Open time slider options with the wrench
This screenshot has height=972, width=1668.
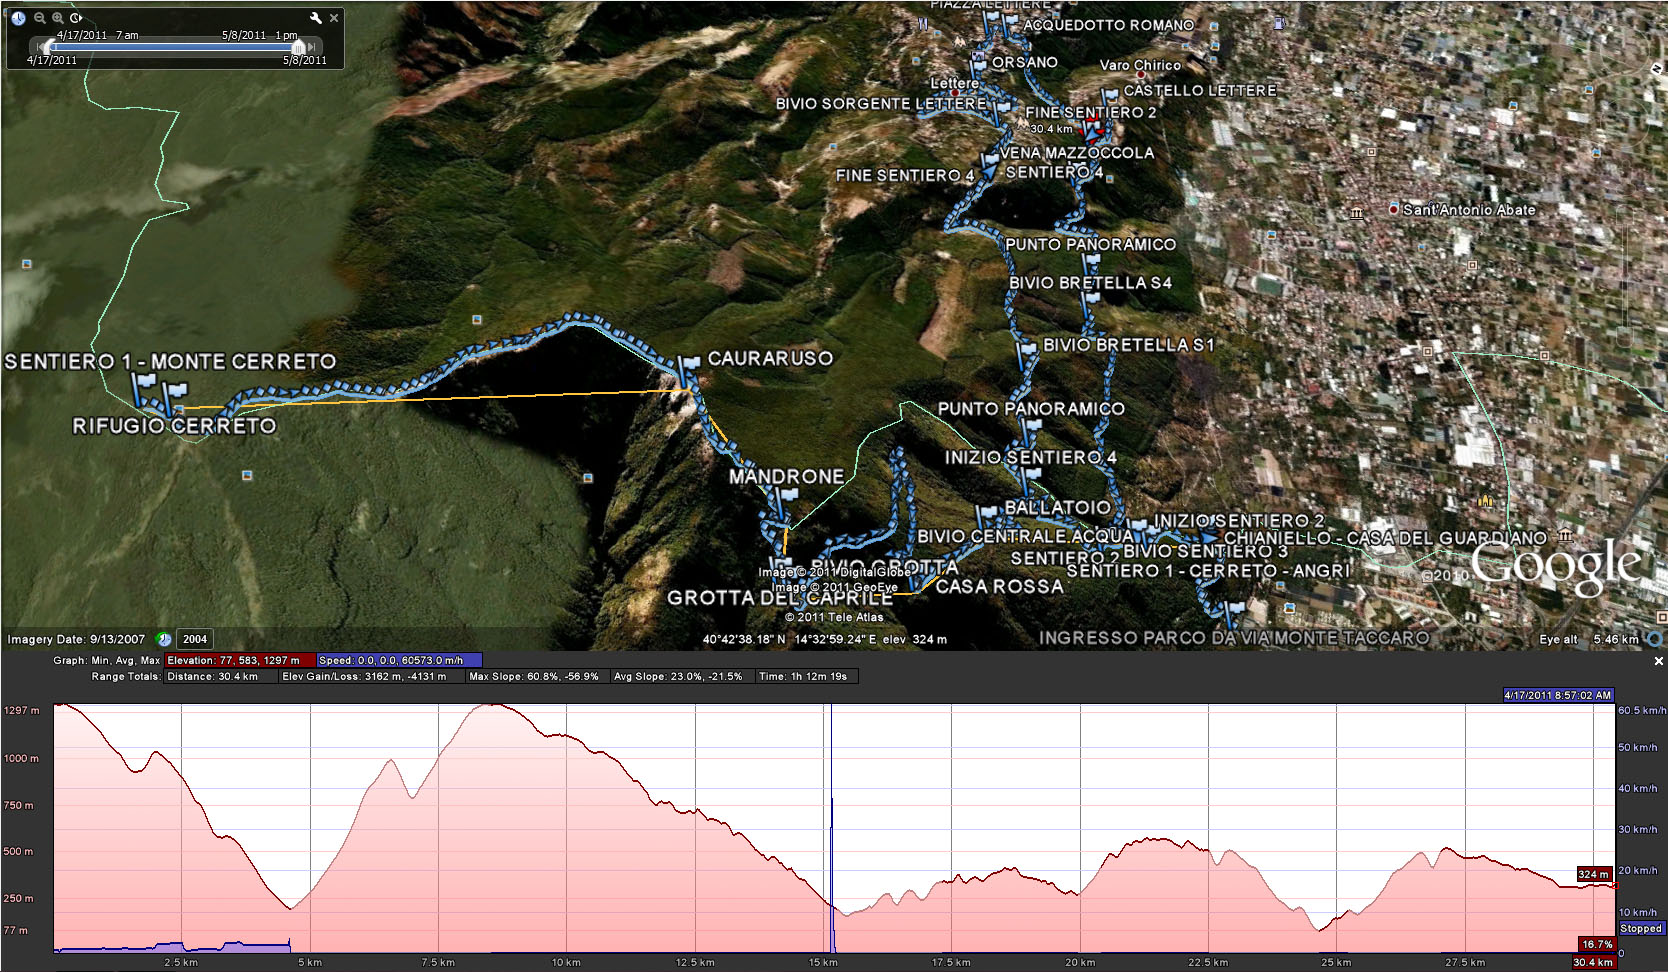point(316,18)
